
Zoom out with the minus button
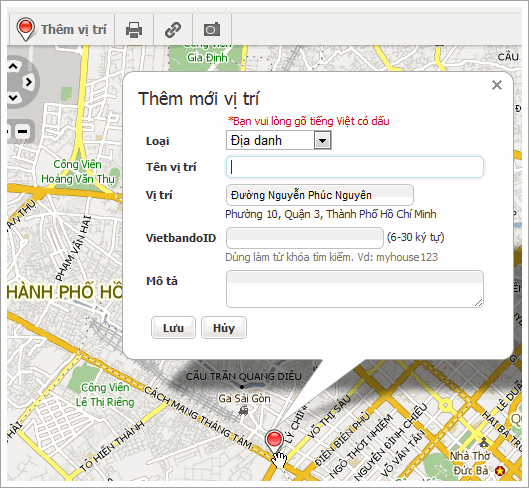(23, 131)
